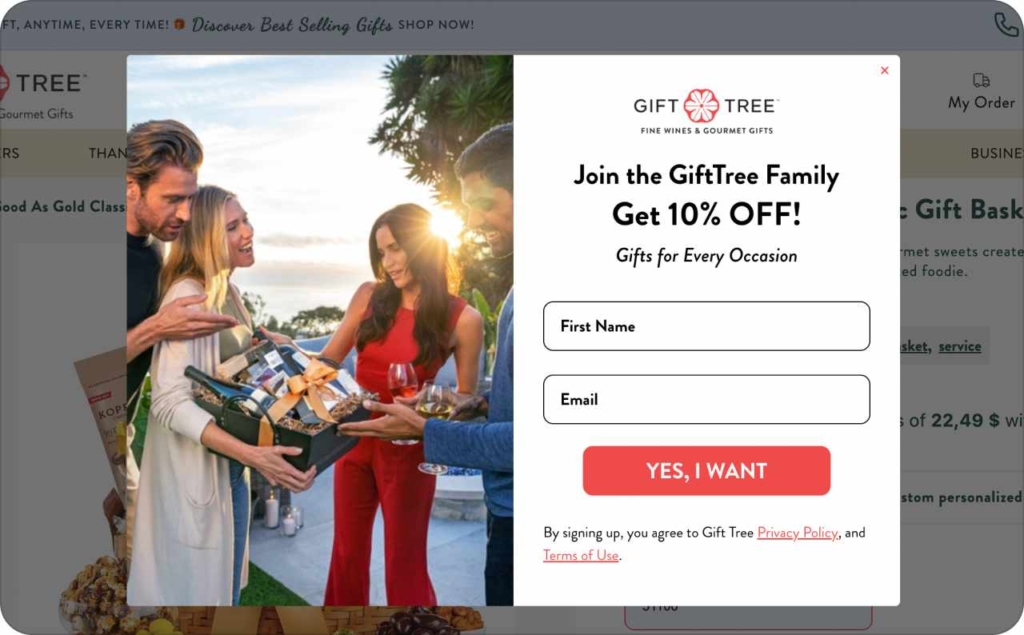Open the Privacy Policy link
This screenshot has width=1024, height=635.
tap(797, 533)
